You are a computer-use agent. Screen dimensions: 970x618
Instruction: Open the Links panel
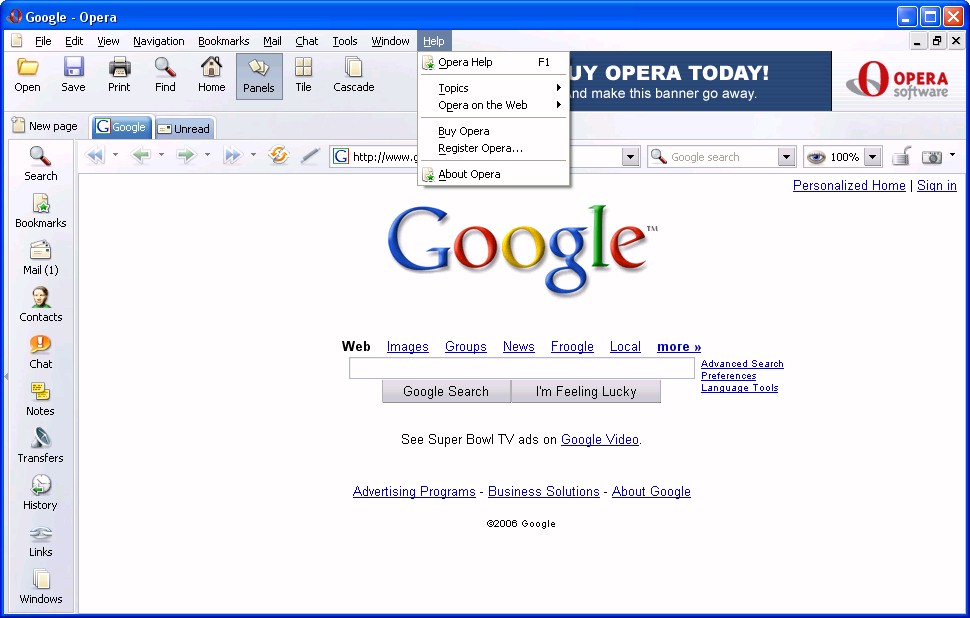coord(41,540)
